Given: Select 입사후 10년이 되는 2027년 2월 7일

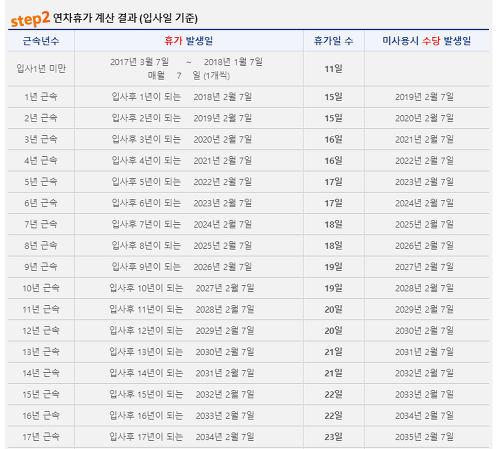Looking at the screenshot, I should point(182,288).
